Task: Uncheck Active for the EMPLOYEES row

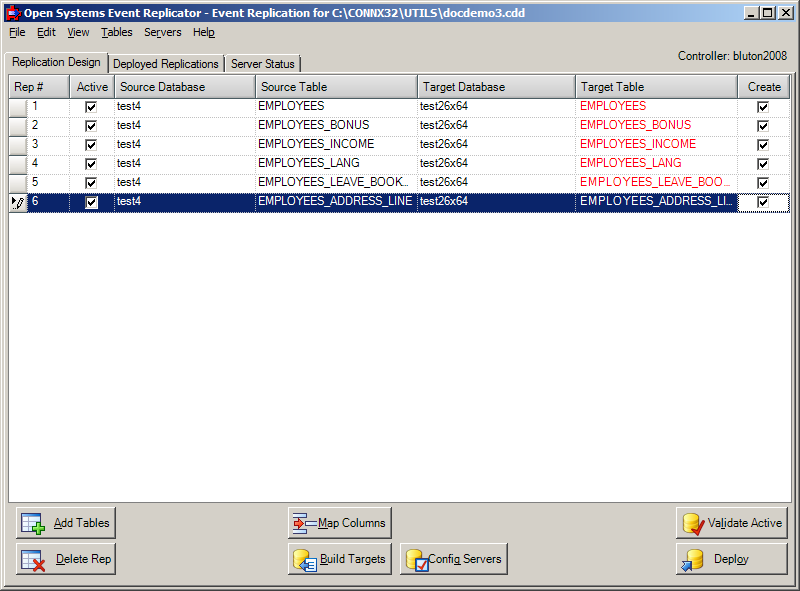Action: click(90, 106)
